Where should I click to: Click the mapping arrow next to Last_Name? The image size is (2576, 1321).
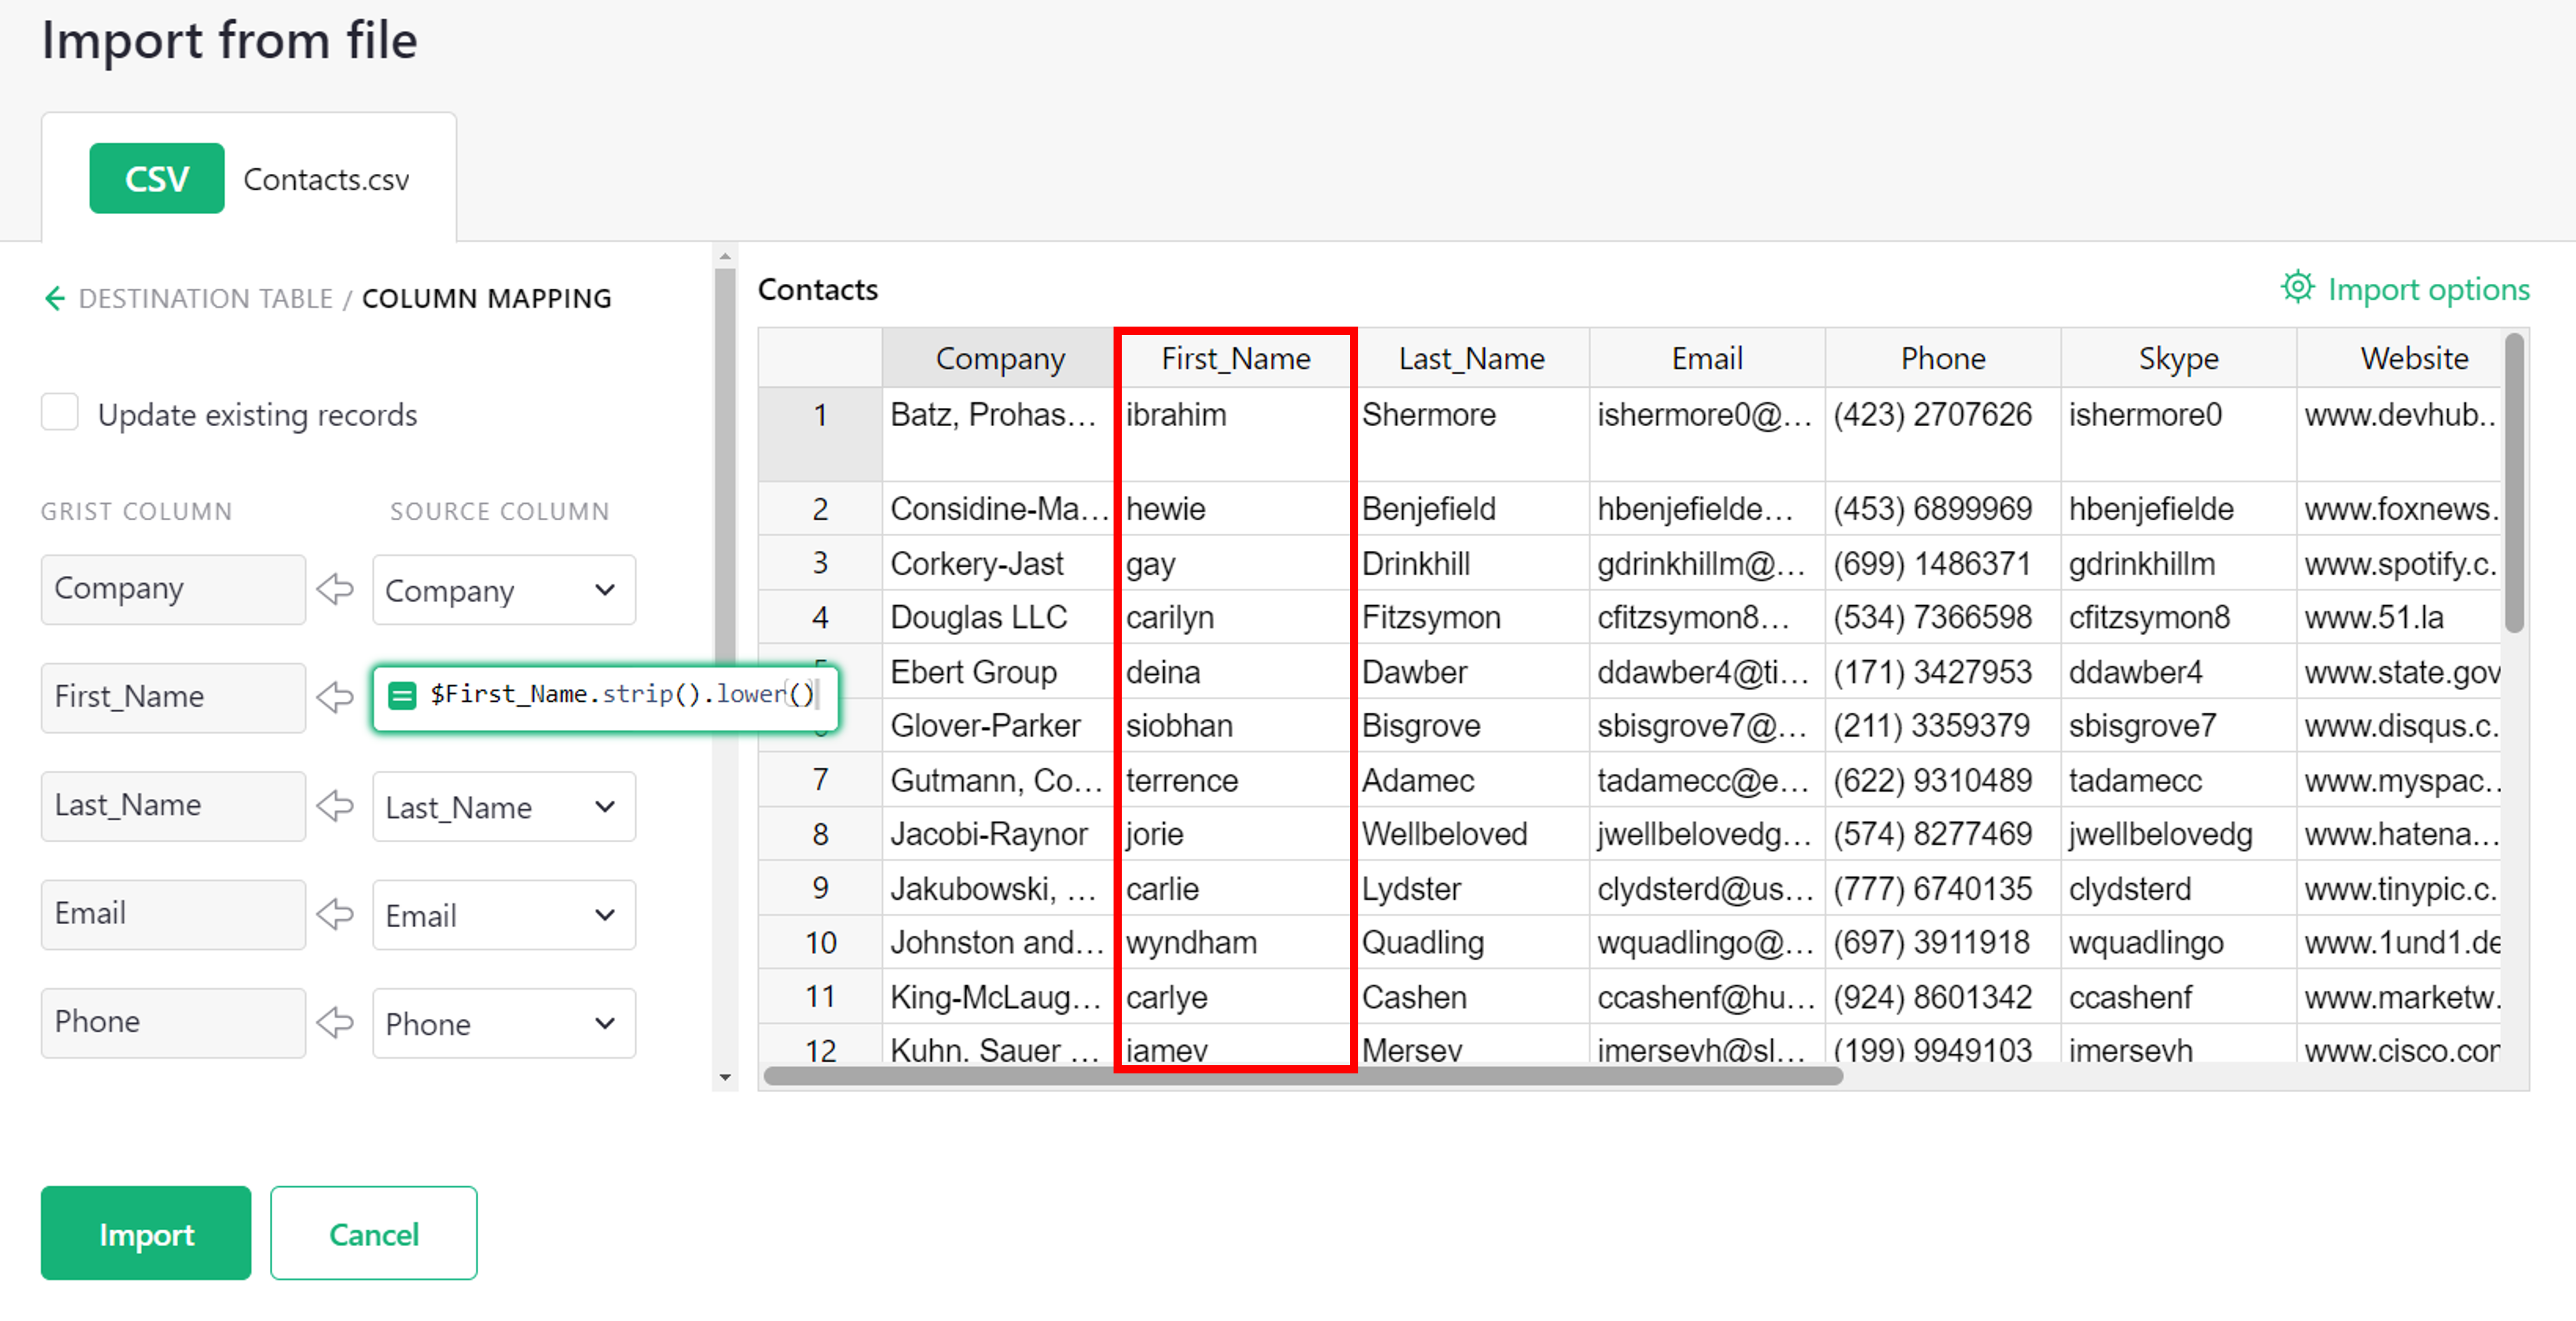pyautogui.click(x=336, y=805)
